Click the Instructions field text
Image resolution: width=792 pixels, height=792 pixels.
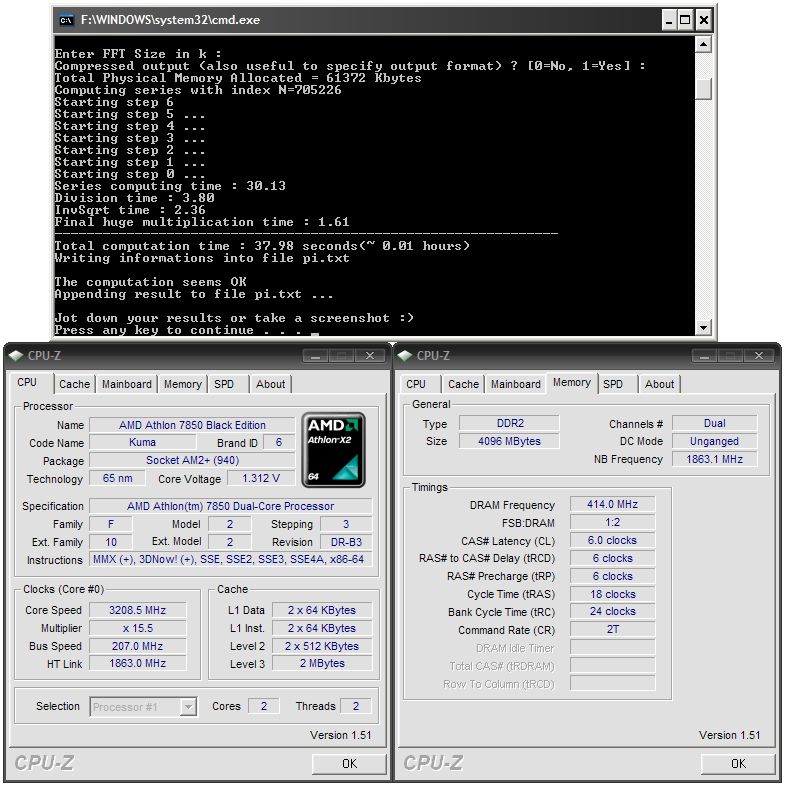(x=230, y=560)
